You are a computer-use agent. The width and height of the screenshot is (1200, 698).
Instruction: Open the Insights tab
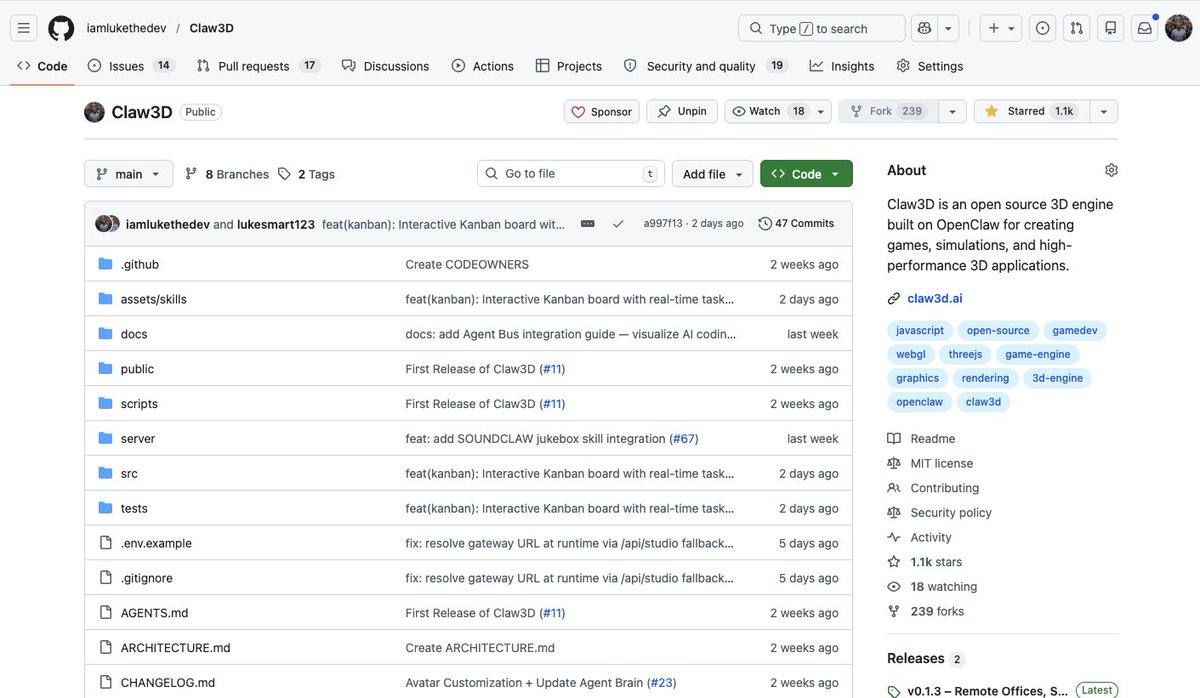point(842,66)
